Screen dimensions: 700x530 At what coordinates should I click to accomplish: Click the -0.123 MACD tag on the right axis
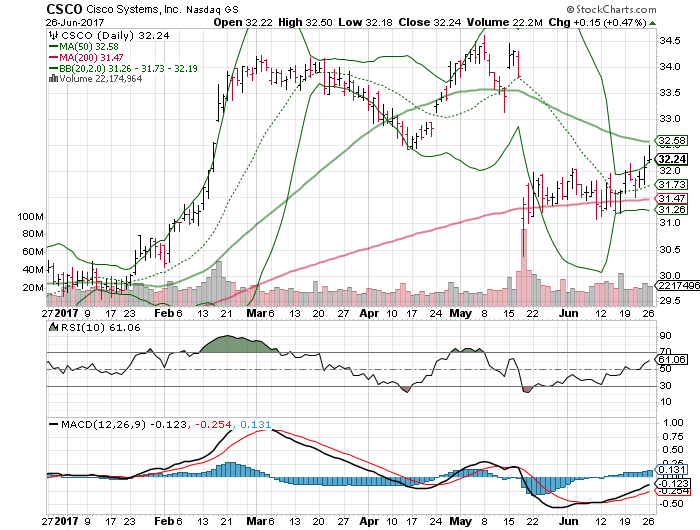673,484
